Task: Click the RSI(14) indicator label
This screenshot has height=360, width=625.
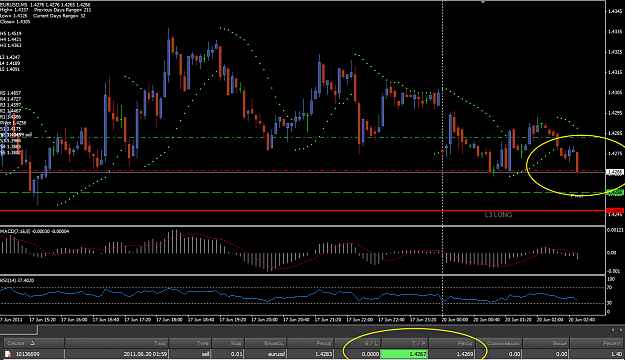Action: [x=17, y=280]
